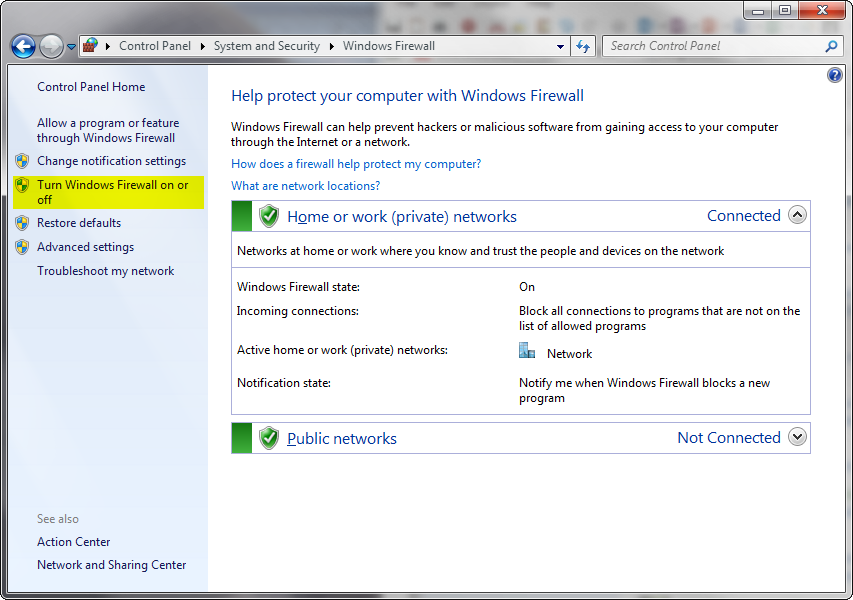Image resolution: width=853 pixels, height=600 pixels.
Task: Open What are network locations link
Action: coord(306,185)
